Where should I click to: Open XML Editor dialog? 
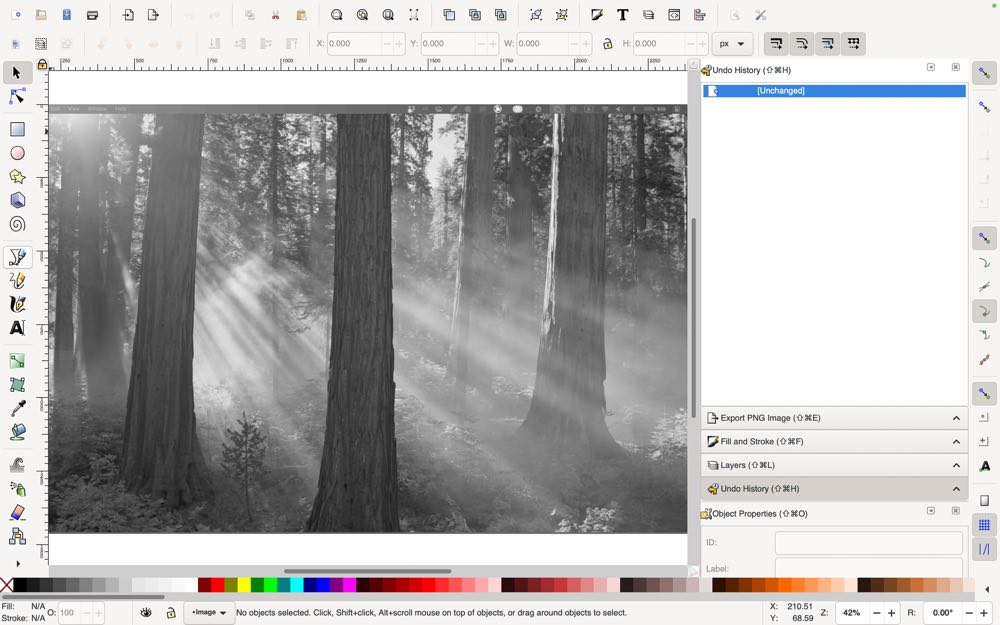674,15
